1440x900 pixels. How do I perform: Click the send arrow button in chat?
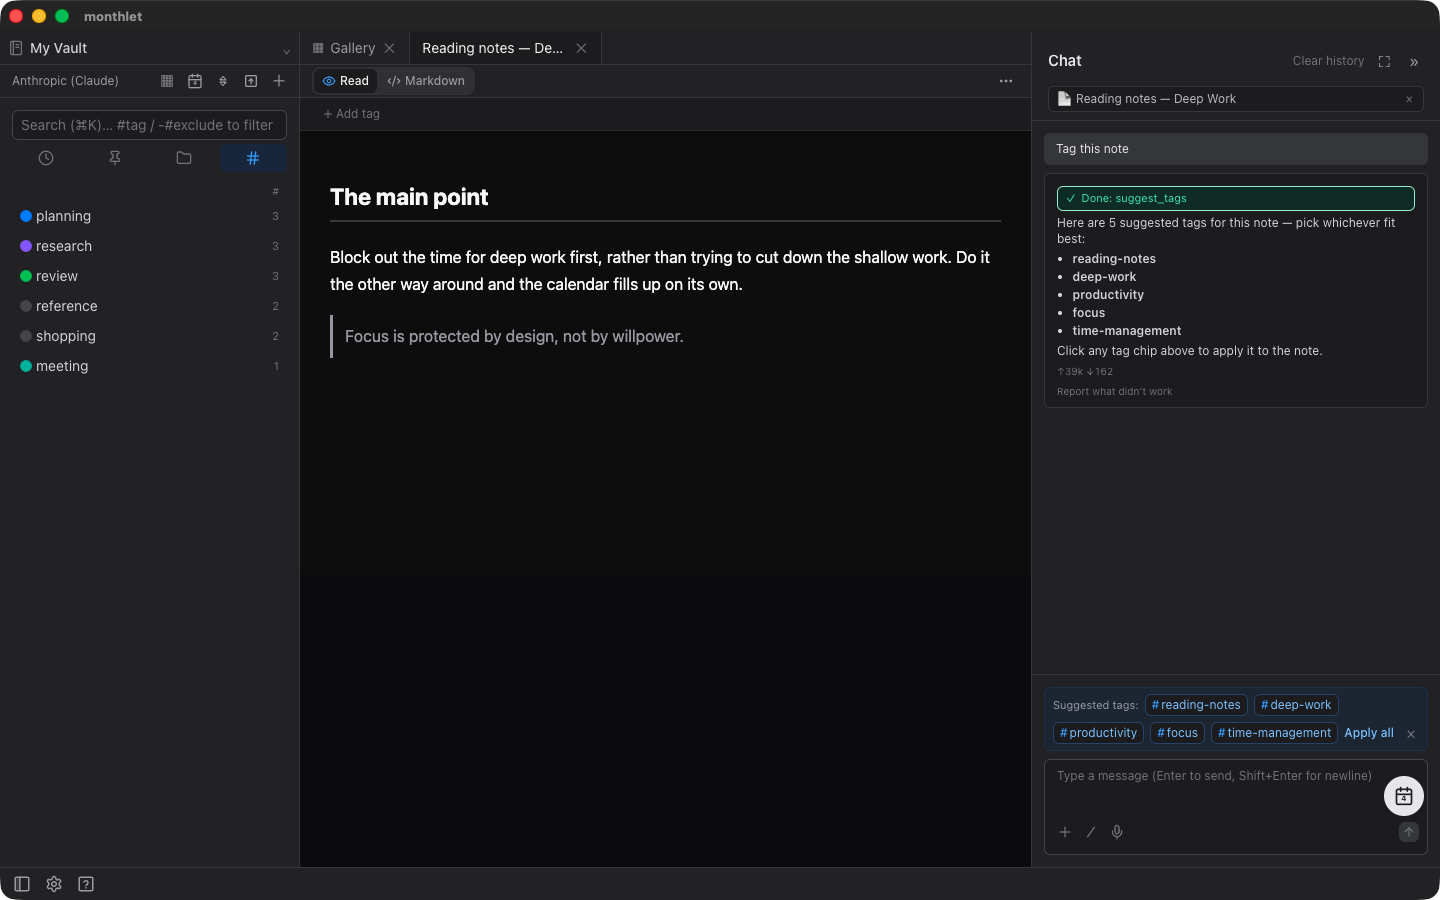(x=1409, y=832)
